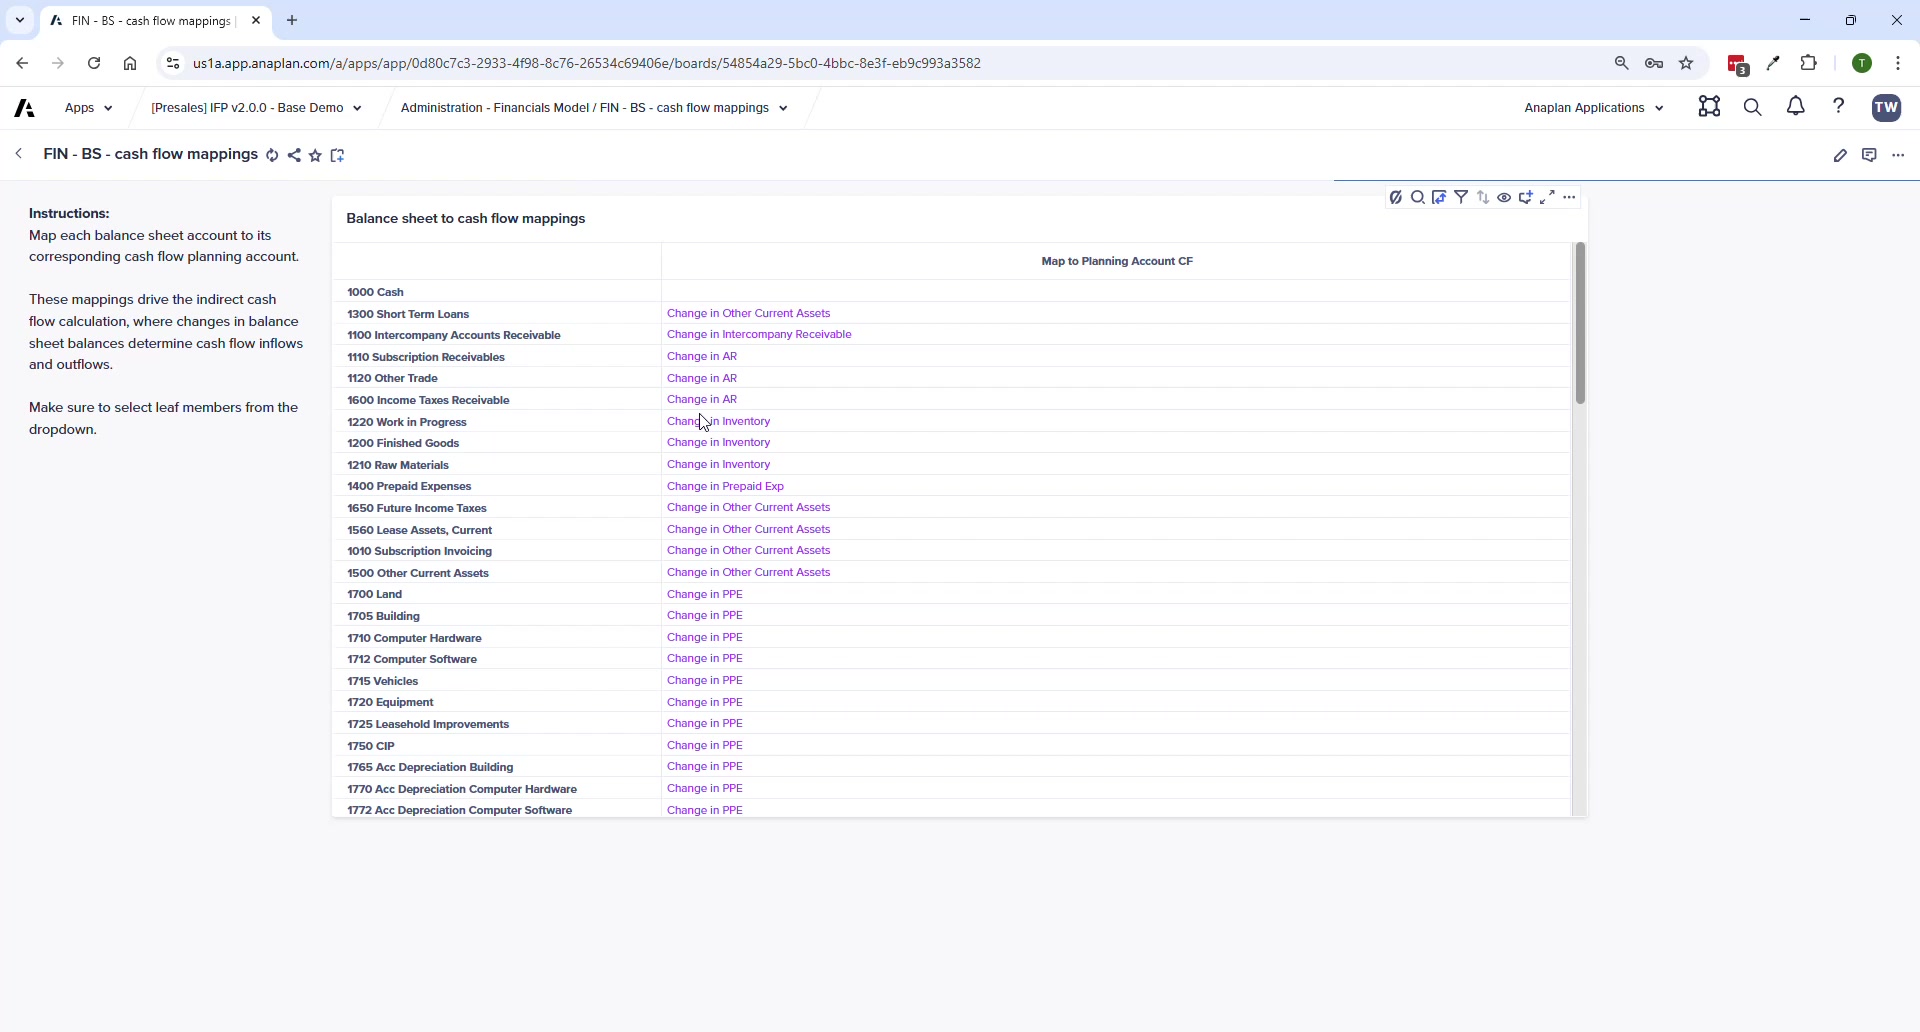Toggle suppress zeros icon in grid toolbar
The image size is (1920, 1032).
click(1396, 198)
